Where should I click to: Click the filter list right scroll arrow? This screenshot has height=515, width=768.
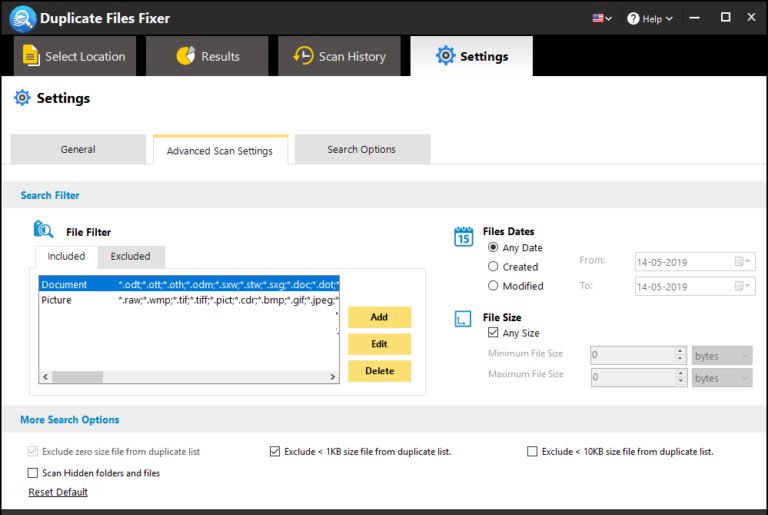333,377
